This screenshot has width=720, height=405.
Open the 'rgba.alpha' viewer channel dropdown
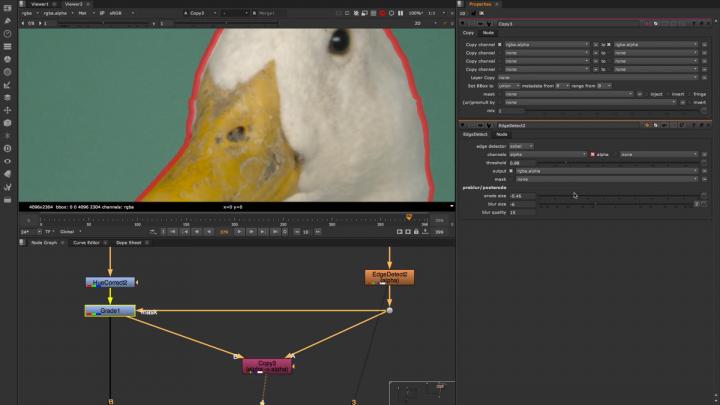[59, 13]
